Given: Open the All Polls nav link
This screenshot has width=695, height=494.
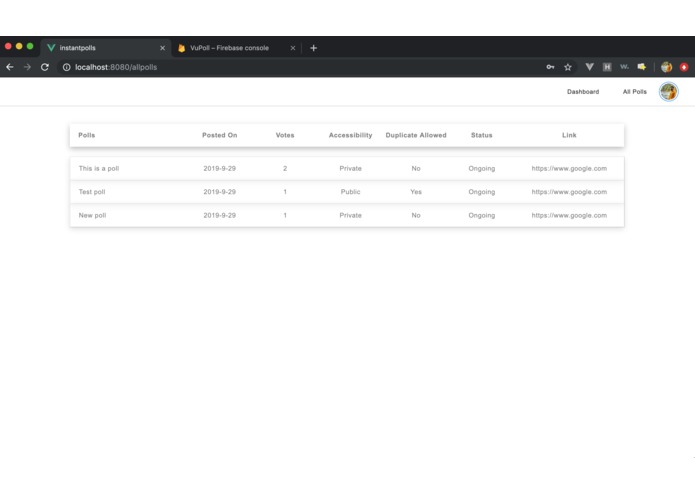Looking at the screenshot, I should point(635,92).
